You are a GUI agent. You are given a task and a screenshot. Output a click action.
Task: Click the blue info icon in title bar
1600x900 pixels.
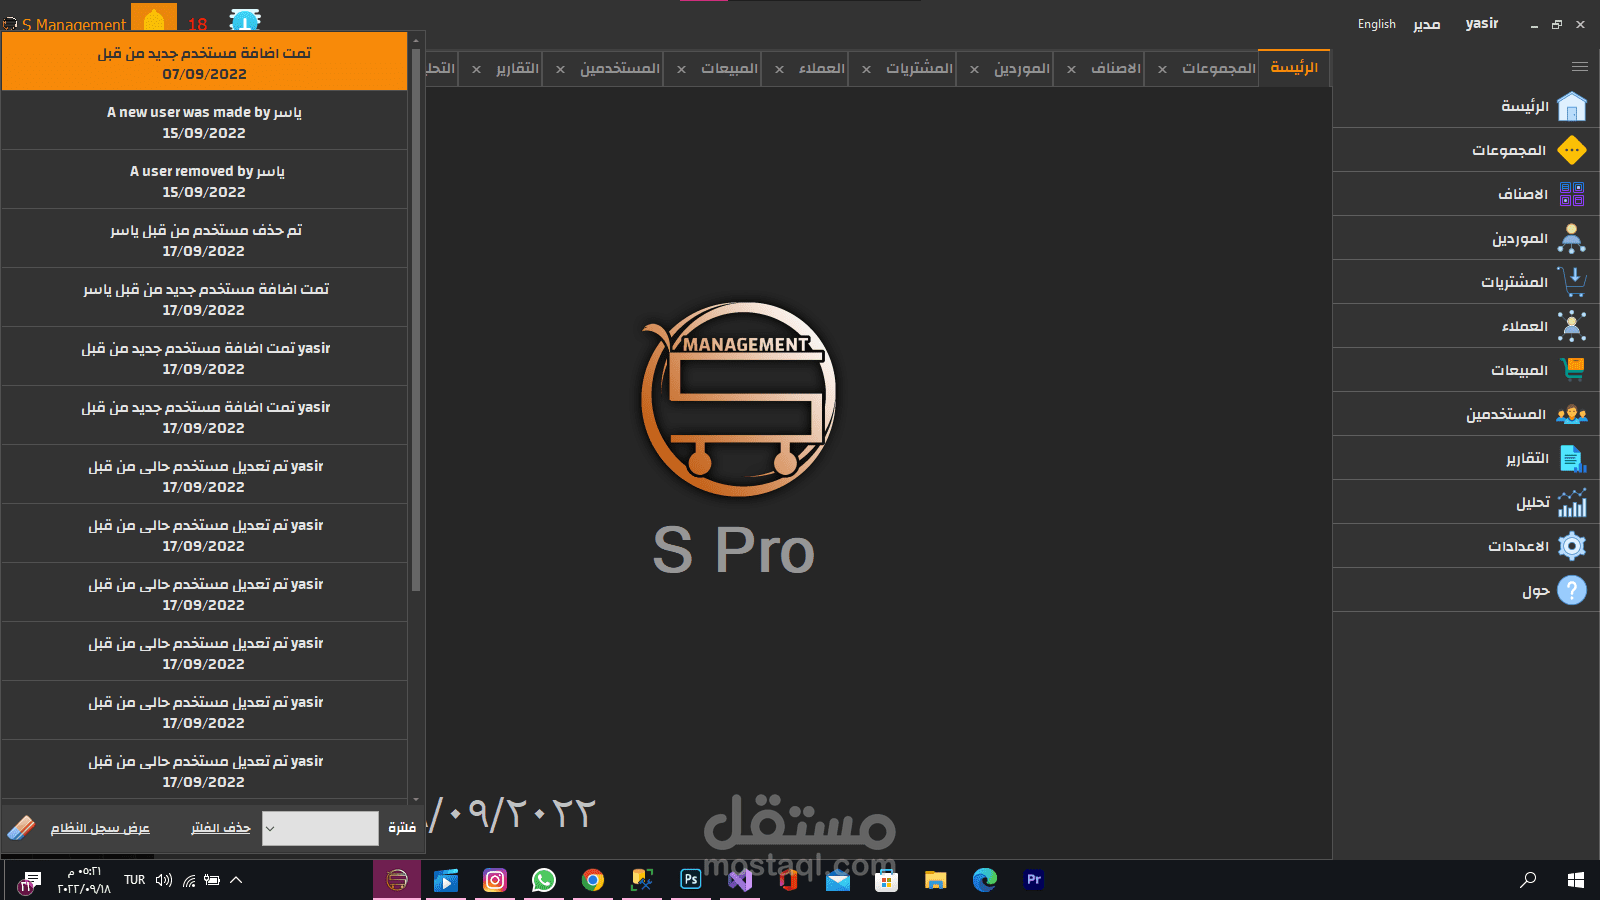click(x=245, y=20)
